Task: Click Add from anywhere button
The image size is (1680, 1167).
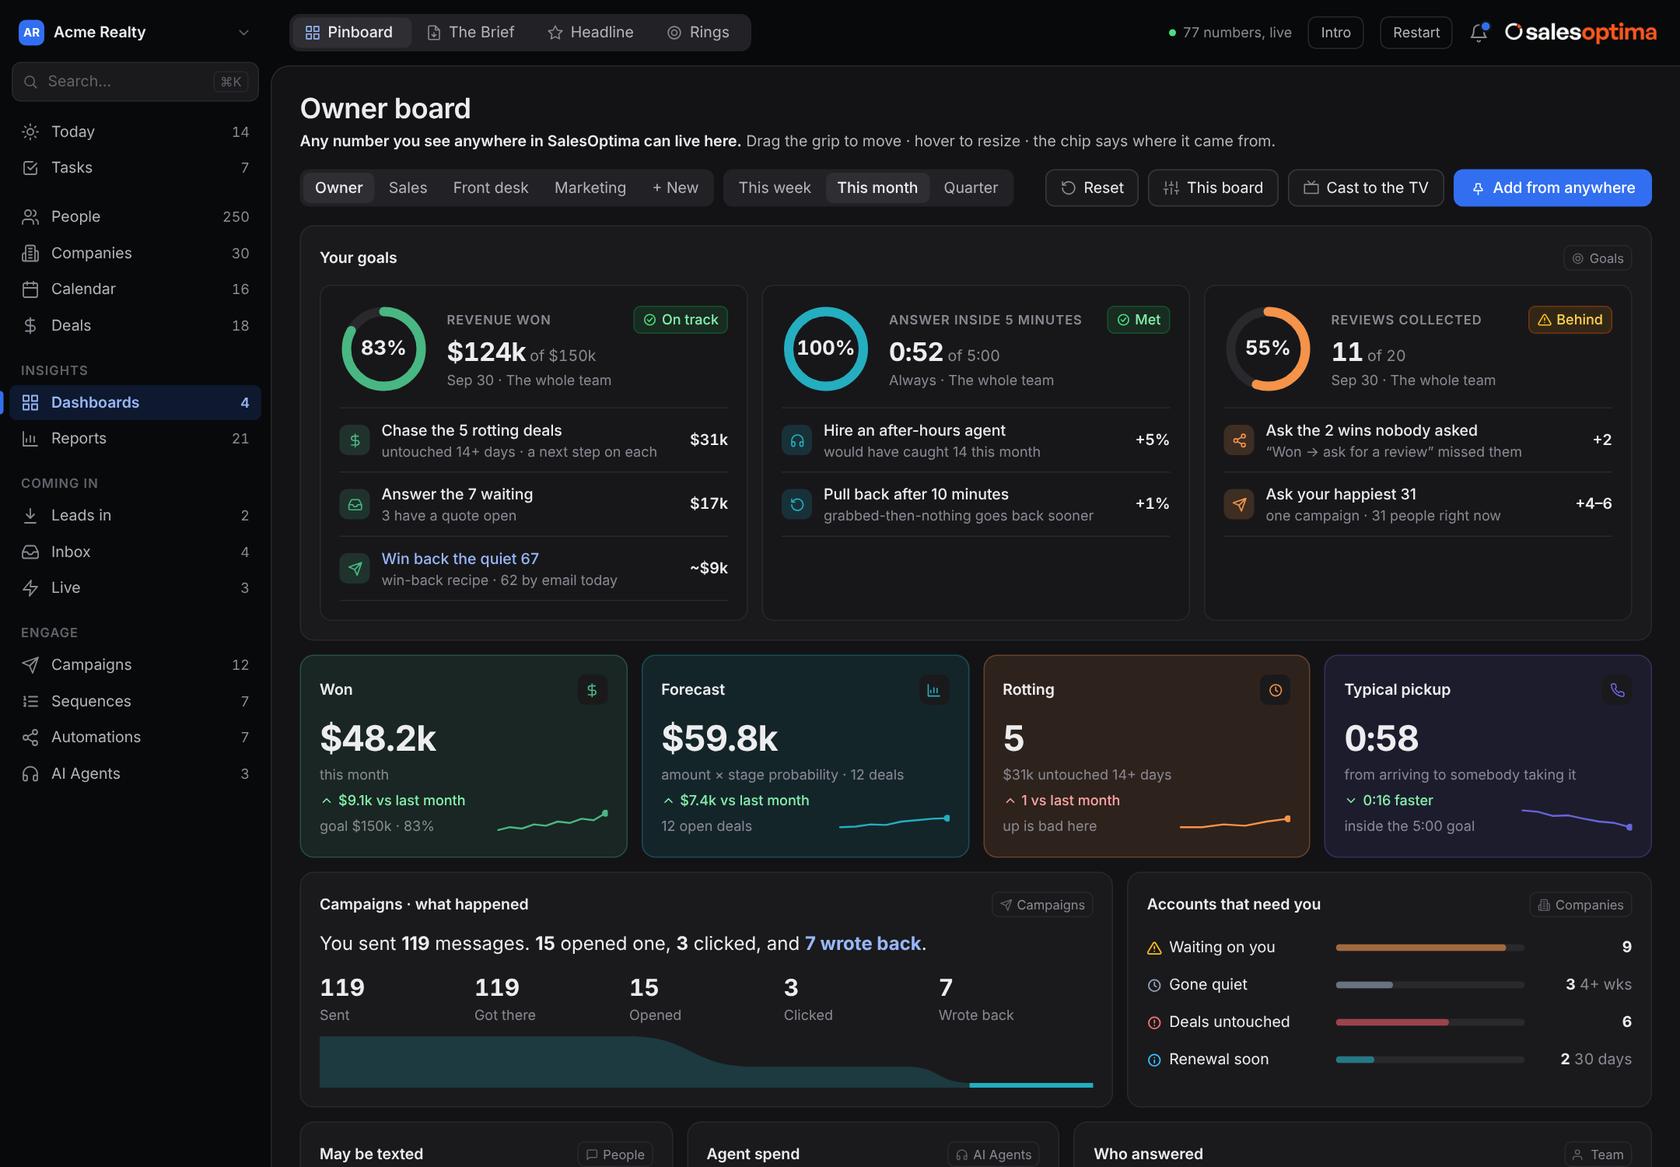Action: point(1552,188)
